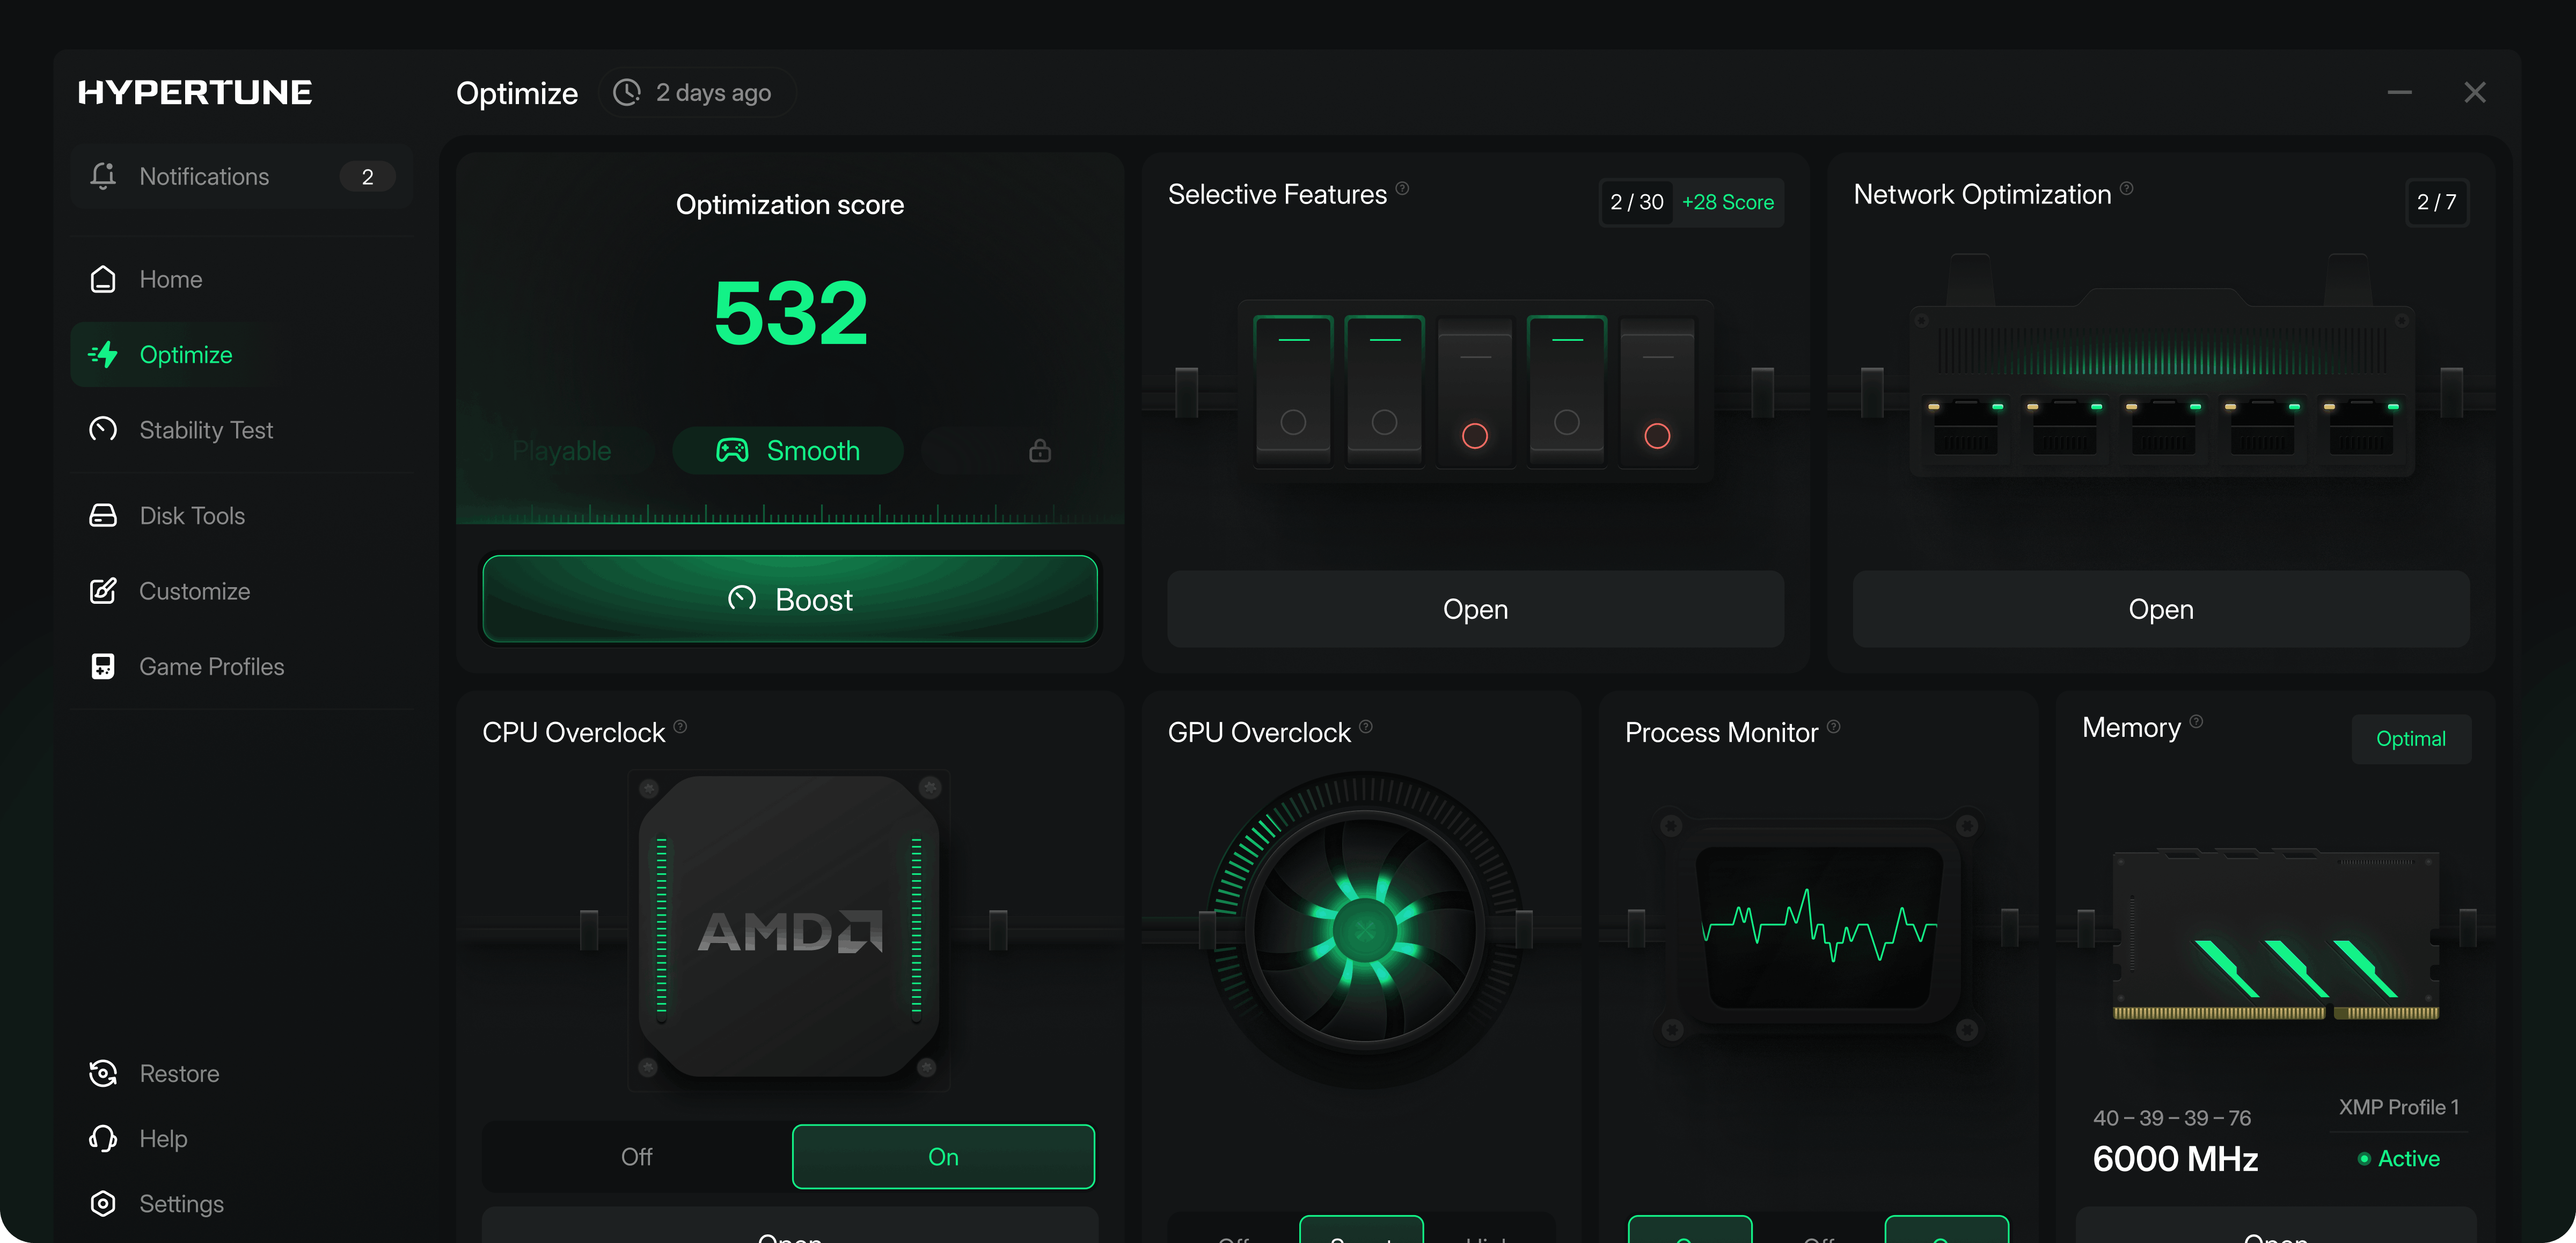
Task: Click the HYPERTUNE logo
Action: click(195, 92)
